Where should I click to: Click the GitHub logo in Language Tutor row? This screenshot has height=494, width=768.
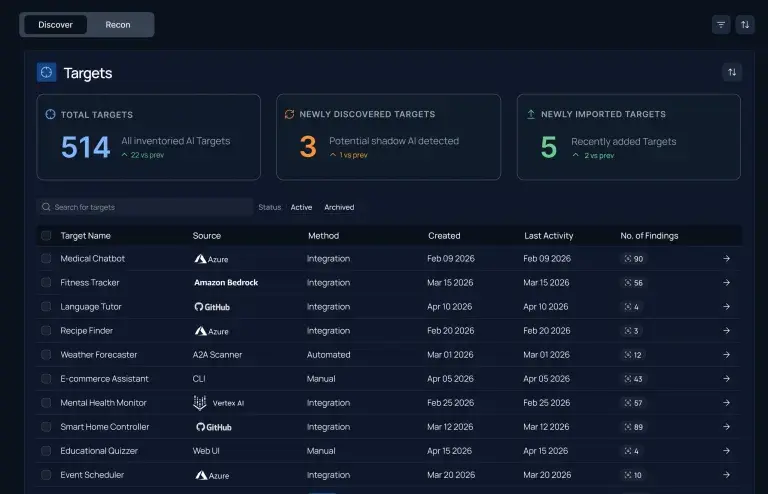pyautogui.click(x=212, y=307)
